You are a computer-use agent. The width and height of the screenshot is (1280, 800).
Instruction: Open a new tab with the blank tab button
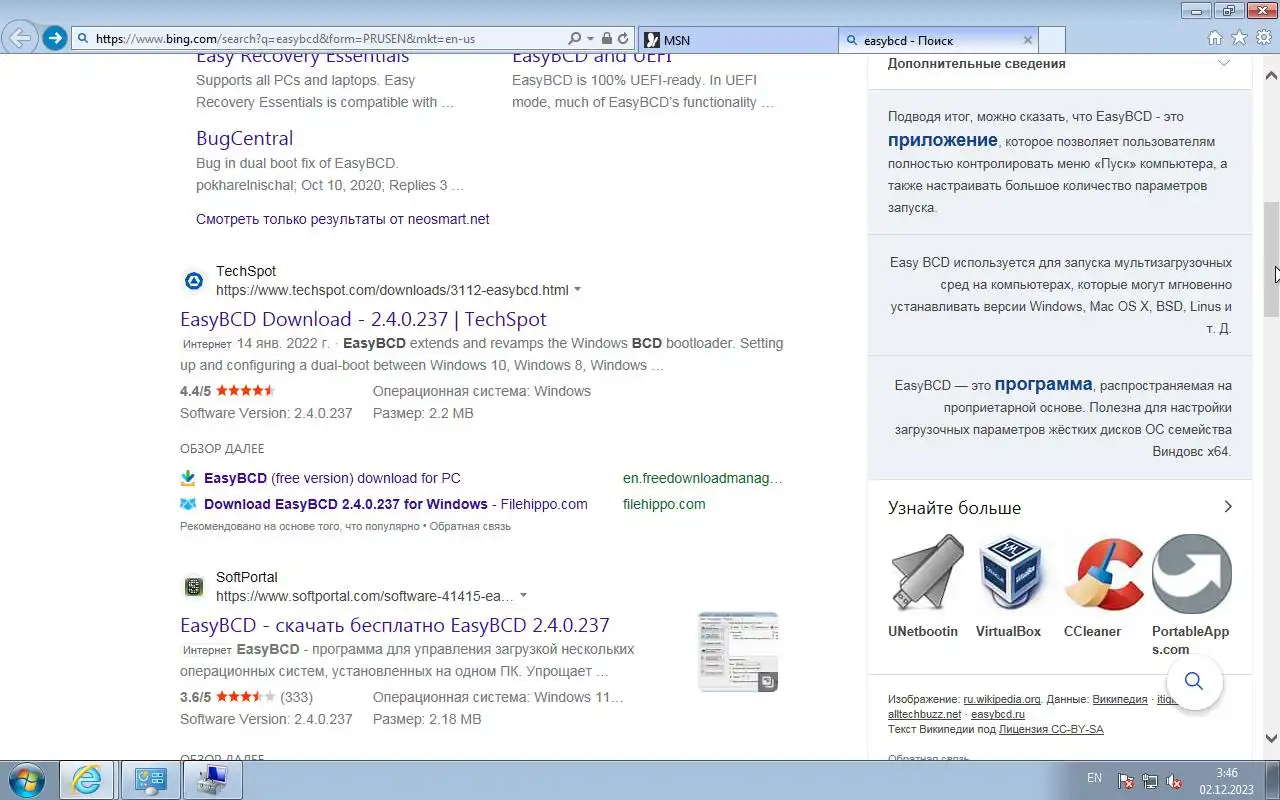pyautogui.click(x=1052, y=40)
